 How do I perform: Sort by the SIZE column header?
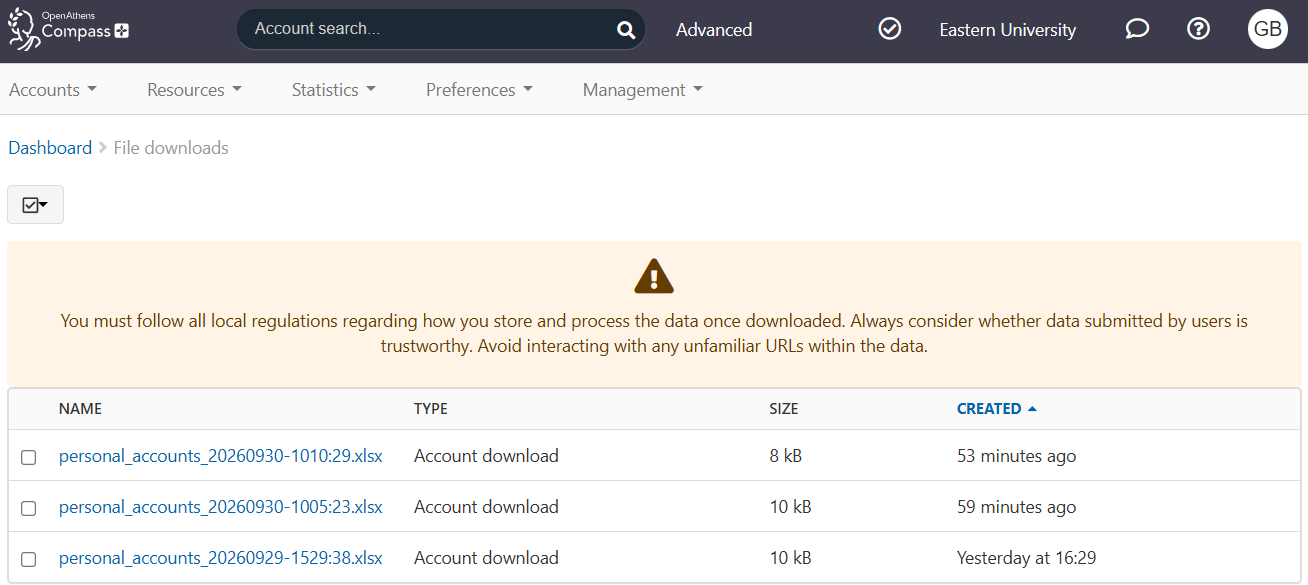pos(784,409)
